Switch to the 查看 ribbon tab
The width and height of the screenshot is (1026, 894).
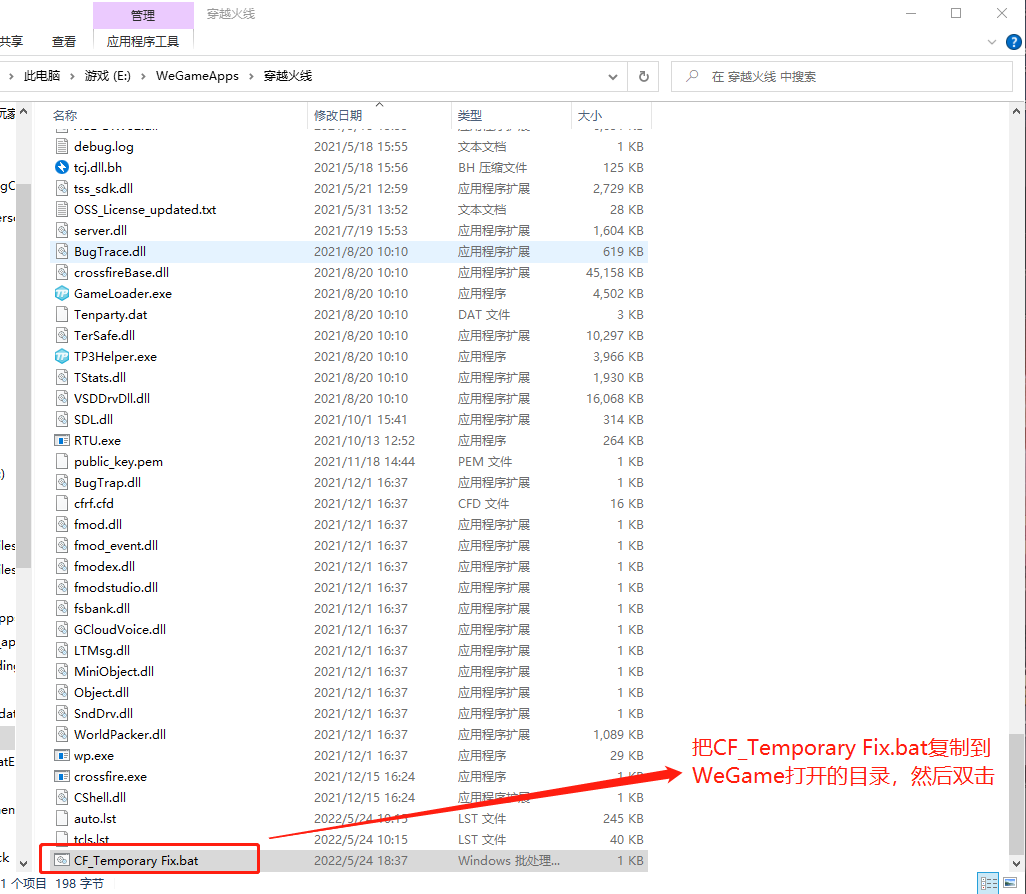pos(63,42)
